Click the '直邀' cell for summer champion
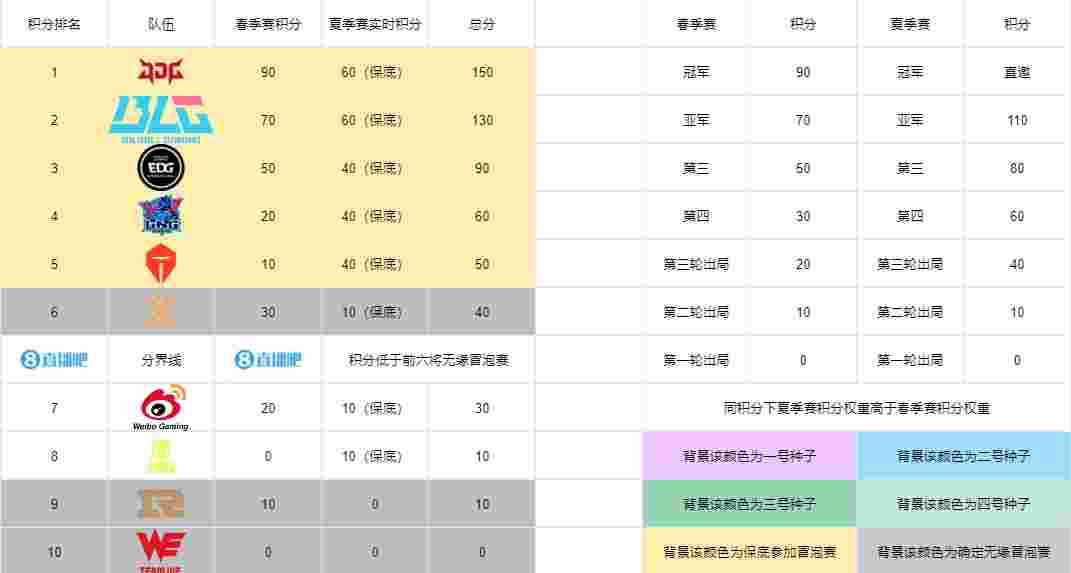 pos(1016,72)
